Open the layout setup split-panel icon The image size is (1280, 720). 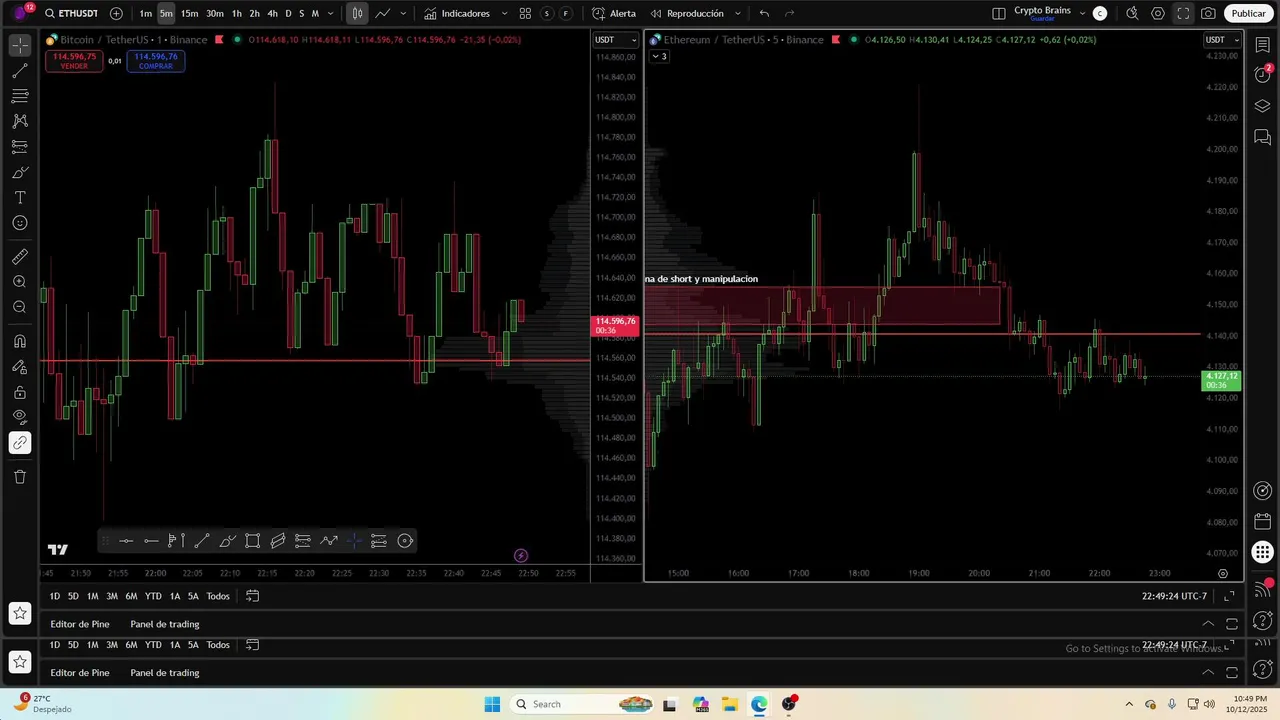[x=999, y=13]
